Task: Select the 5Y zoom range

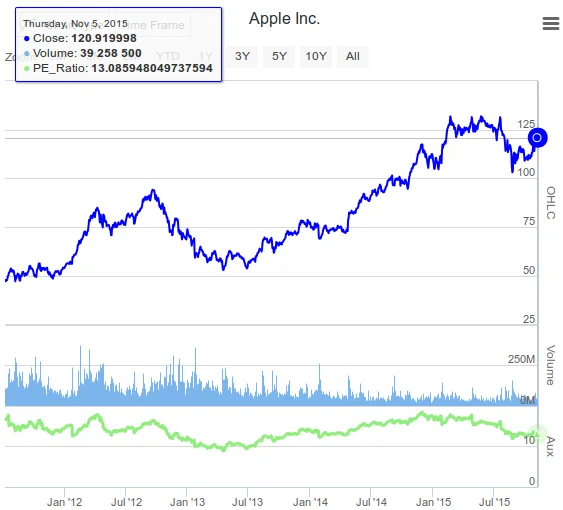Action: [279, 56]
